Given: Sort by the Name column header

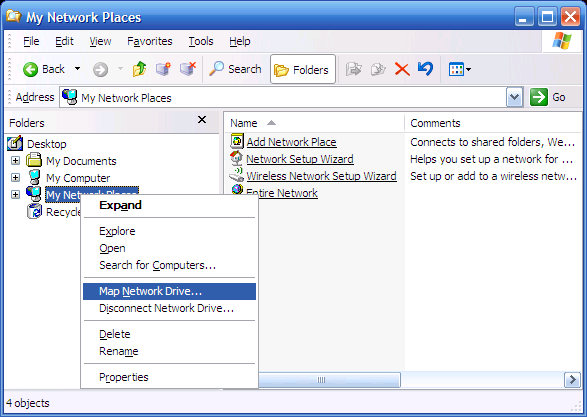Looking at the screenshot, I should (314, 123).
